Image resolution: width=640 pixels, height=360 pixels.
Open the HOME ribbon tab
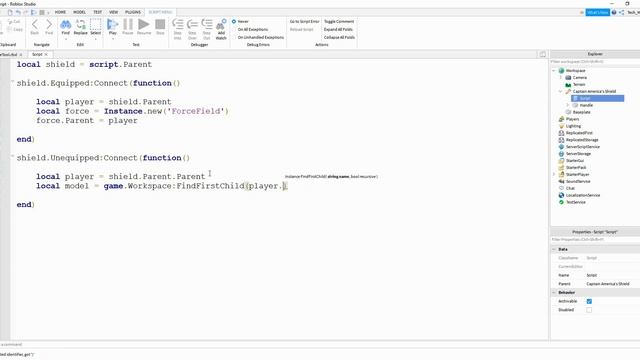point(60,12)
